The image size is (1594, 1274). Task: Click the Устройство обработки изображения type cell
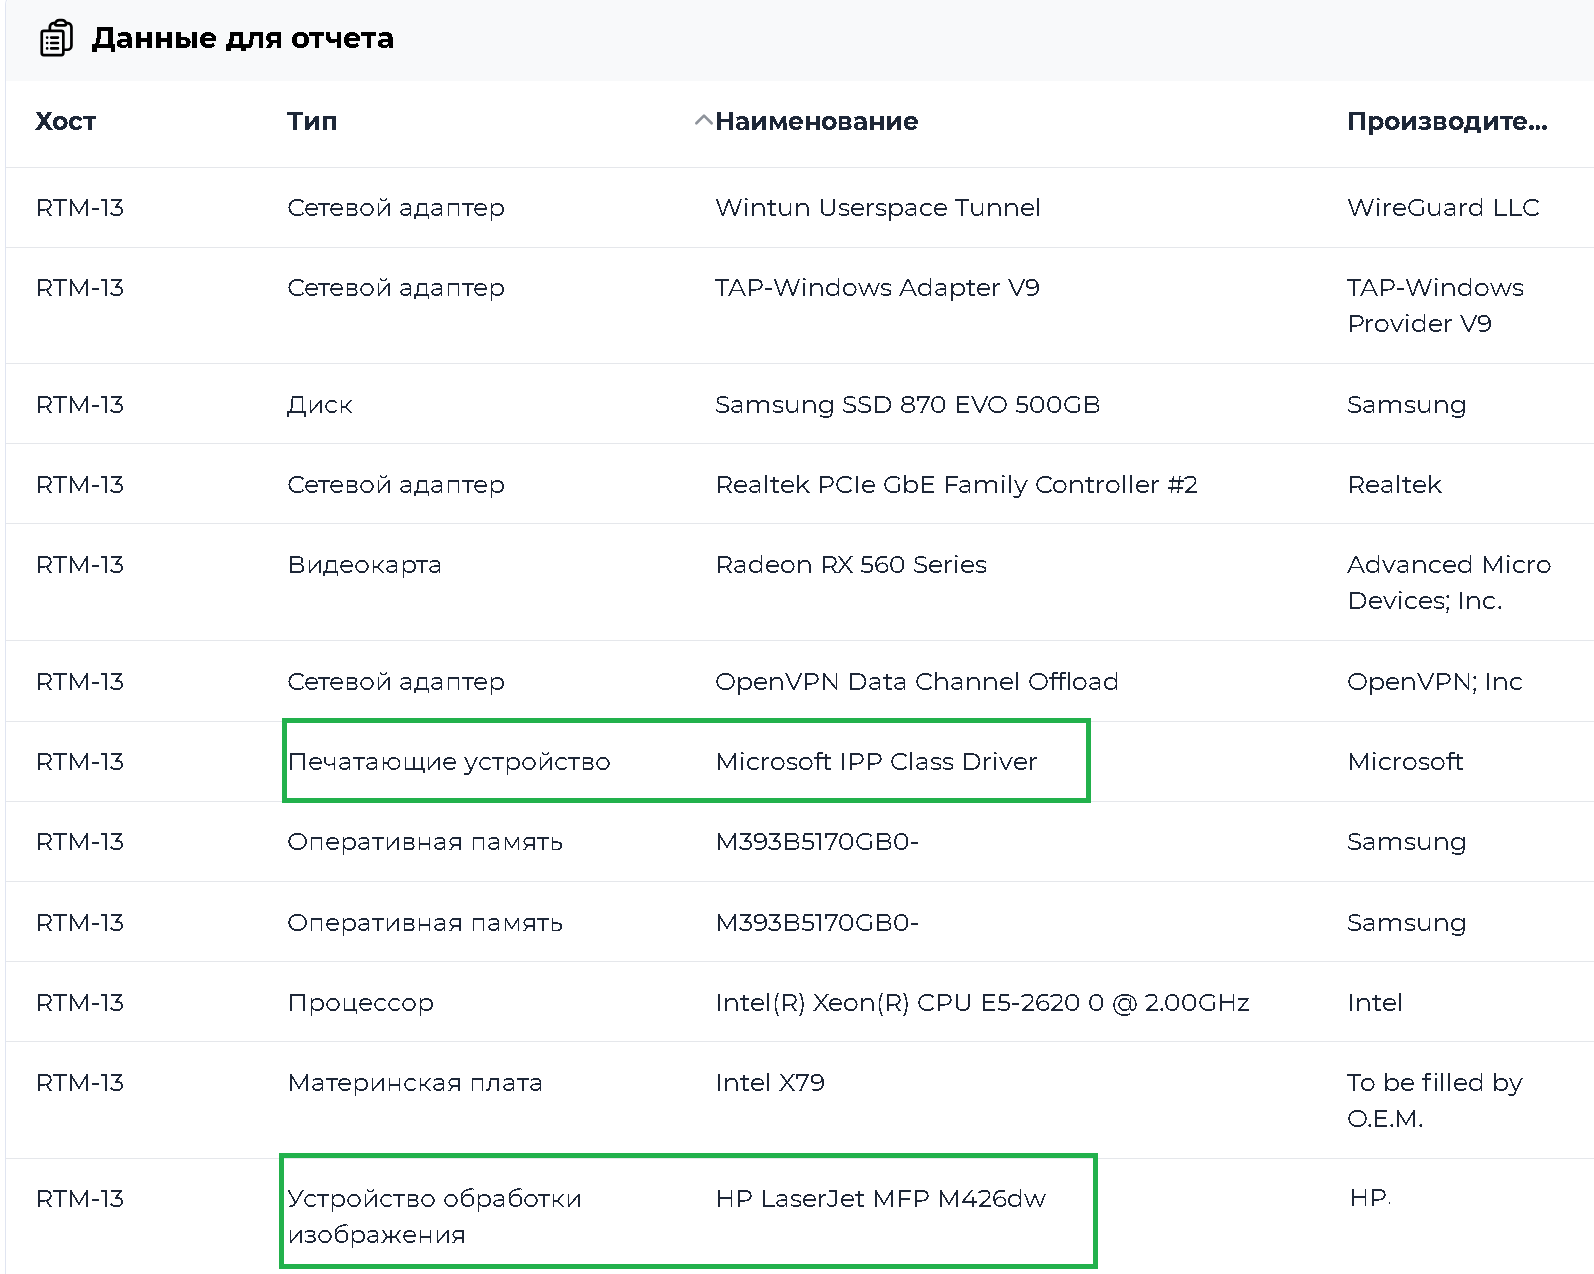tap(434, 1216)
